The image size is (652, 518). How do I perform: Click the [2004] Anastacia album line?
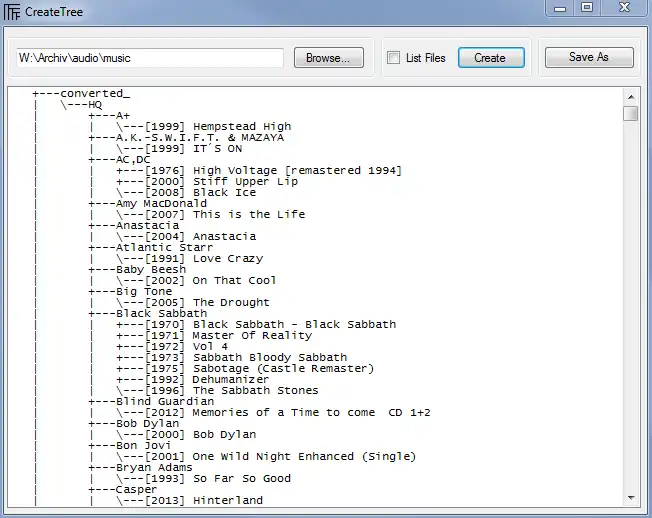click(186, 237)
